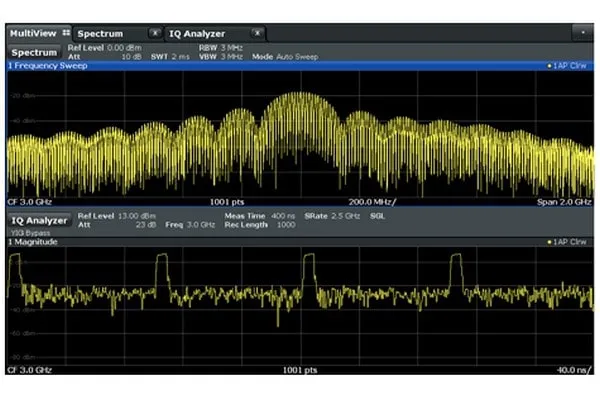Viewport: 600px width, 400px height.
Task: Select the Frequency Sweep window title bar
Action: point(200,65)
